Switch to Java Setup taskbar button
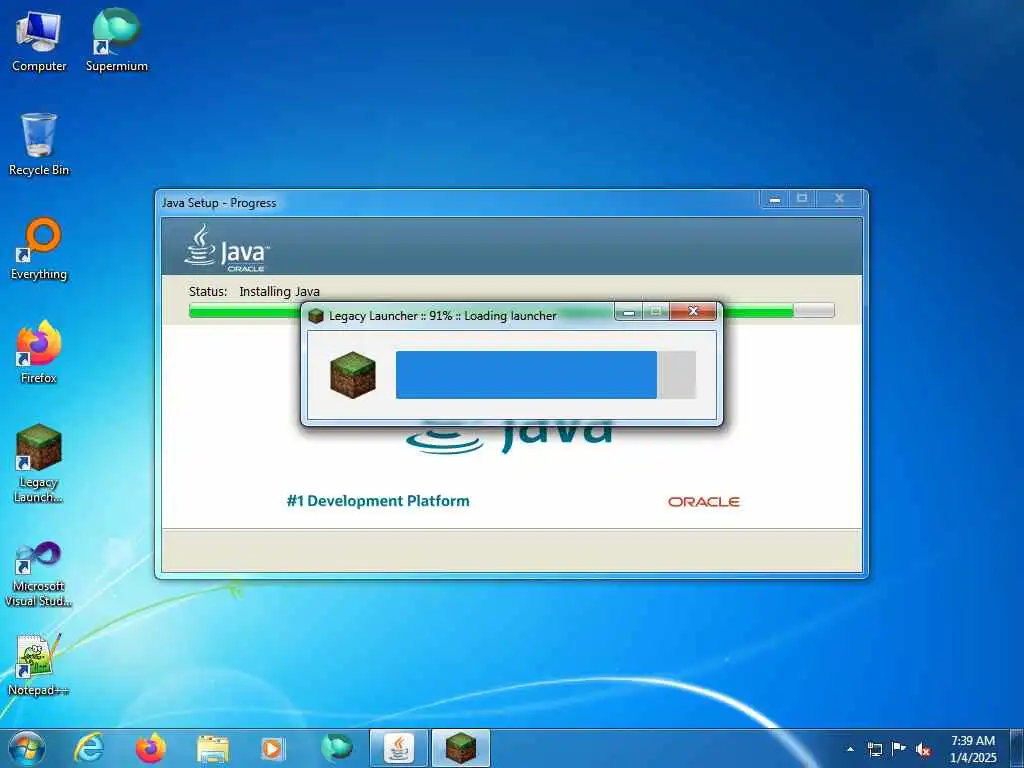 (398, 748)
